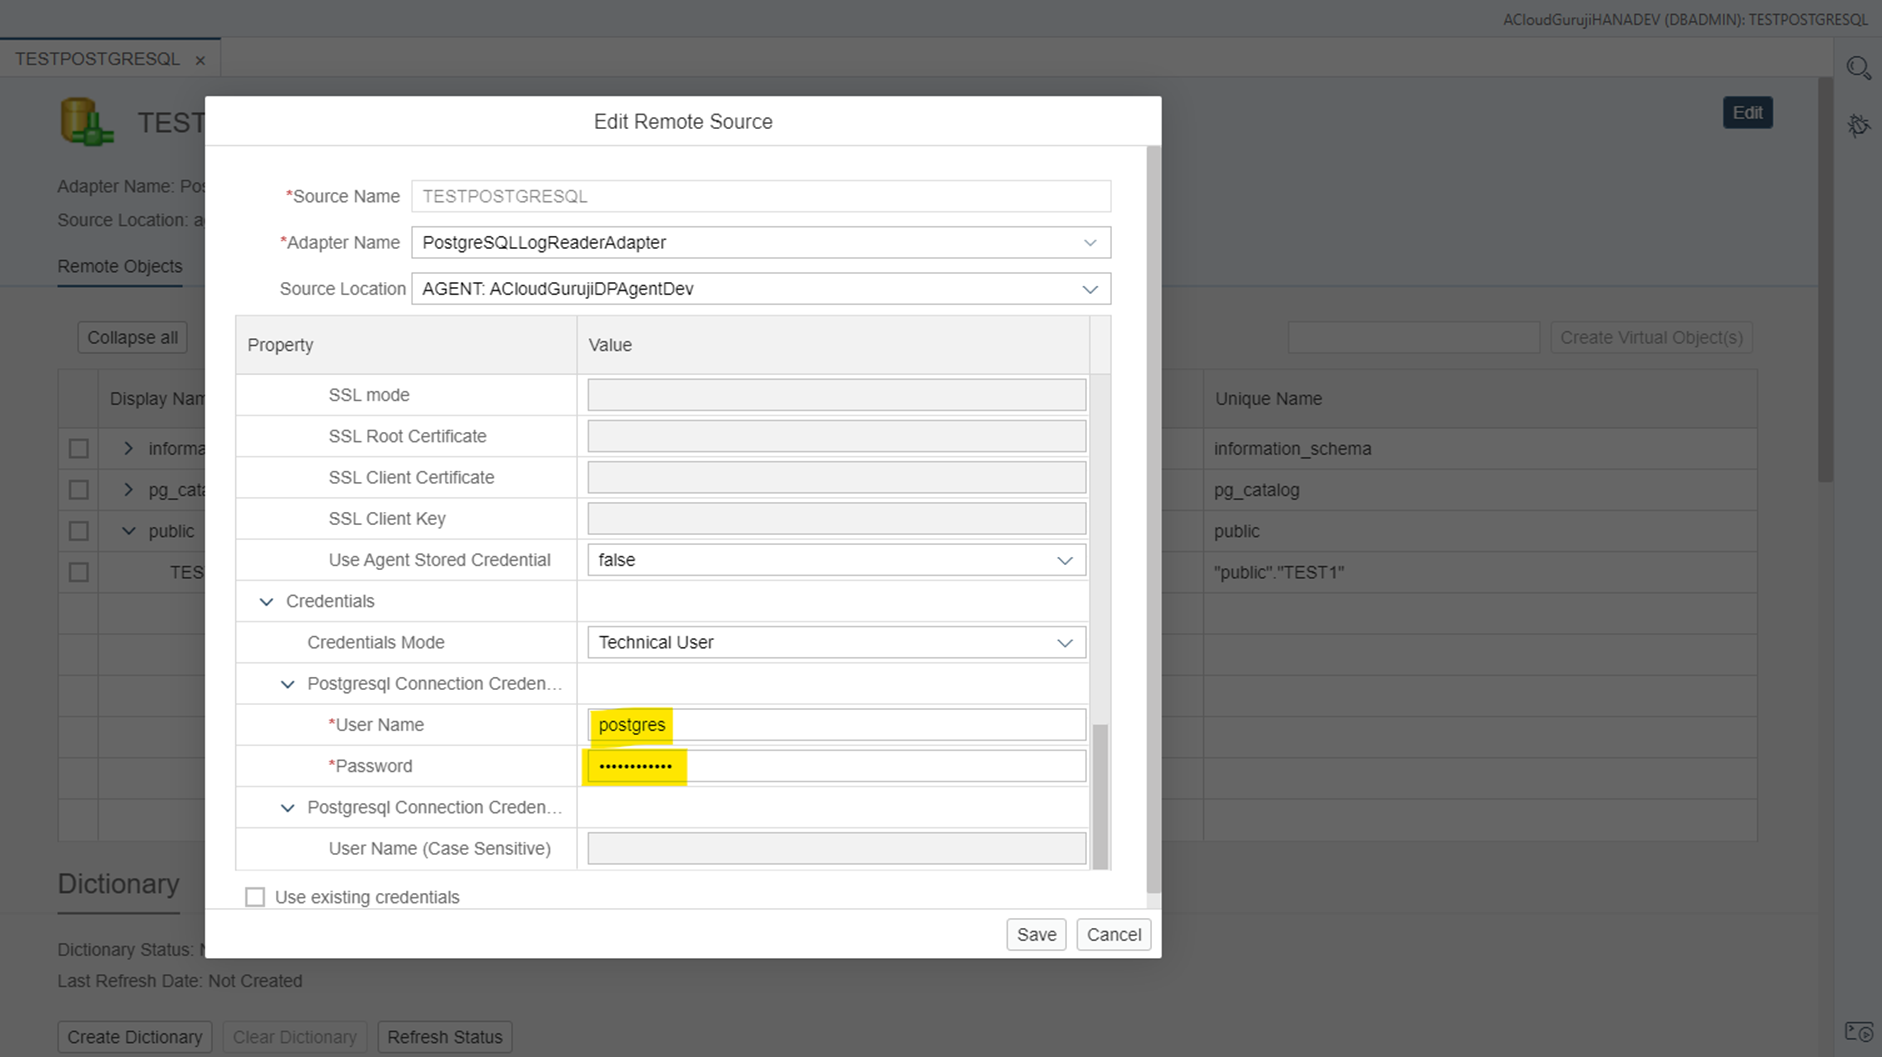Open the Adapter Name dropdown

[x=1090, y=243]
